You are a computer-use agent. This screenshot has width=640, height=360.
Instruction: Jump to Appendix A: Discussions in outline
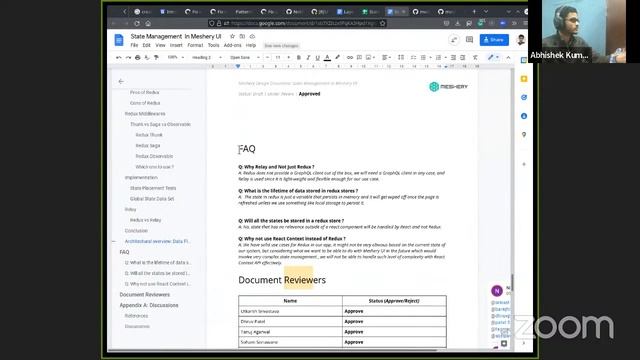click(149, 305)
